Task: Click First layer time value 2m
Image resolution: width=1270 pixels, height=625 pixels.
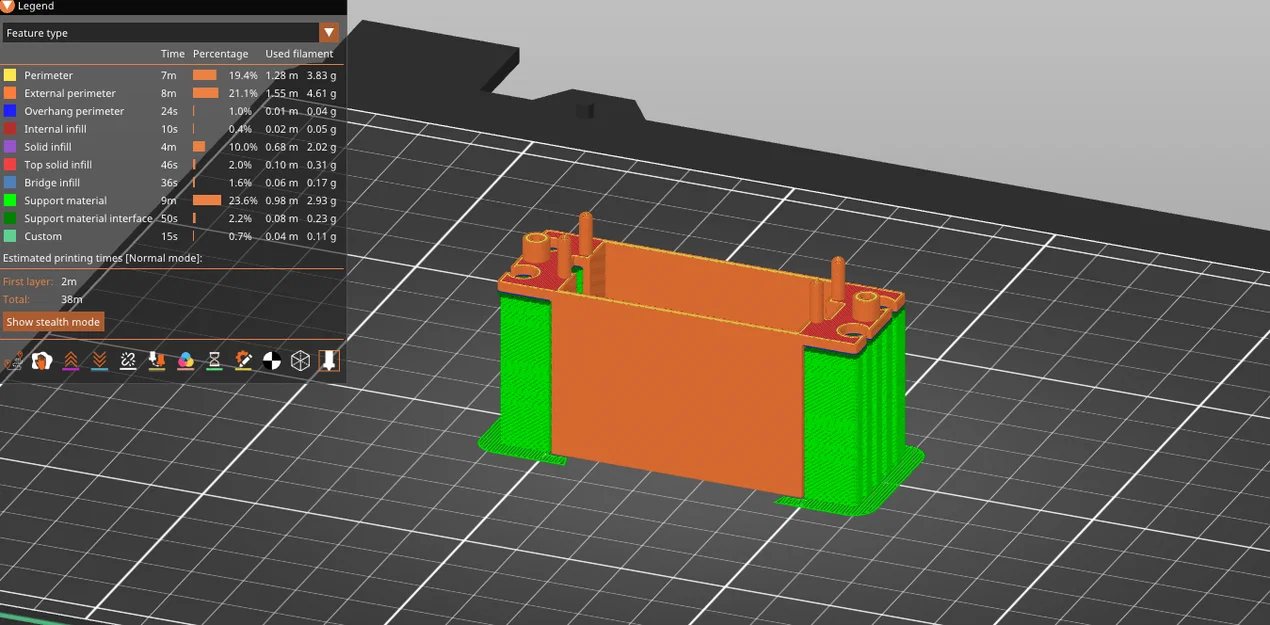Action: coord(68,282)
